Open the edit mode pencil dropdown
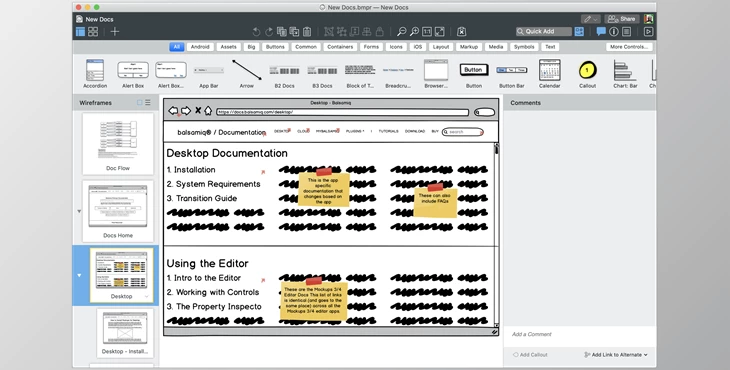 tap(590, 19)
